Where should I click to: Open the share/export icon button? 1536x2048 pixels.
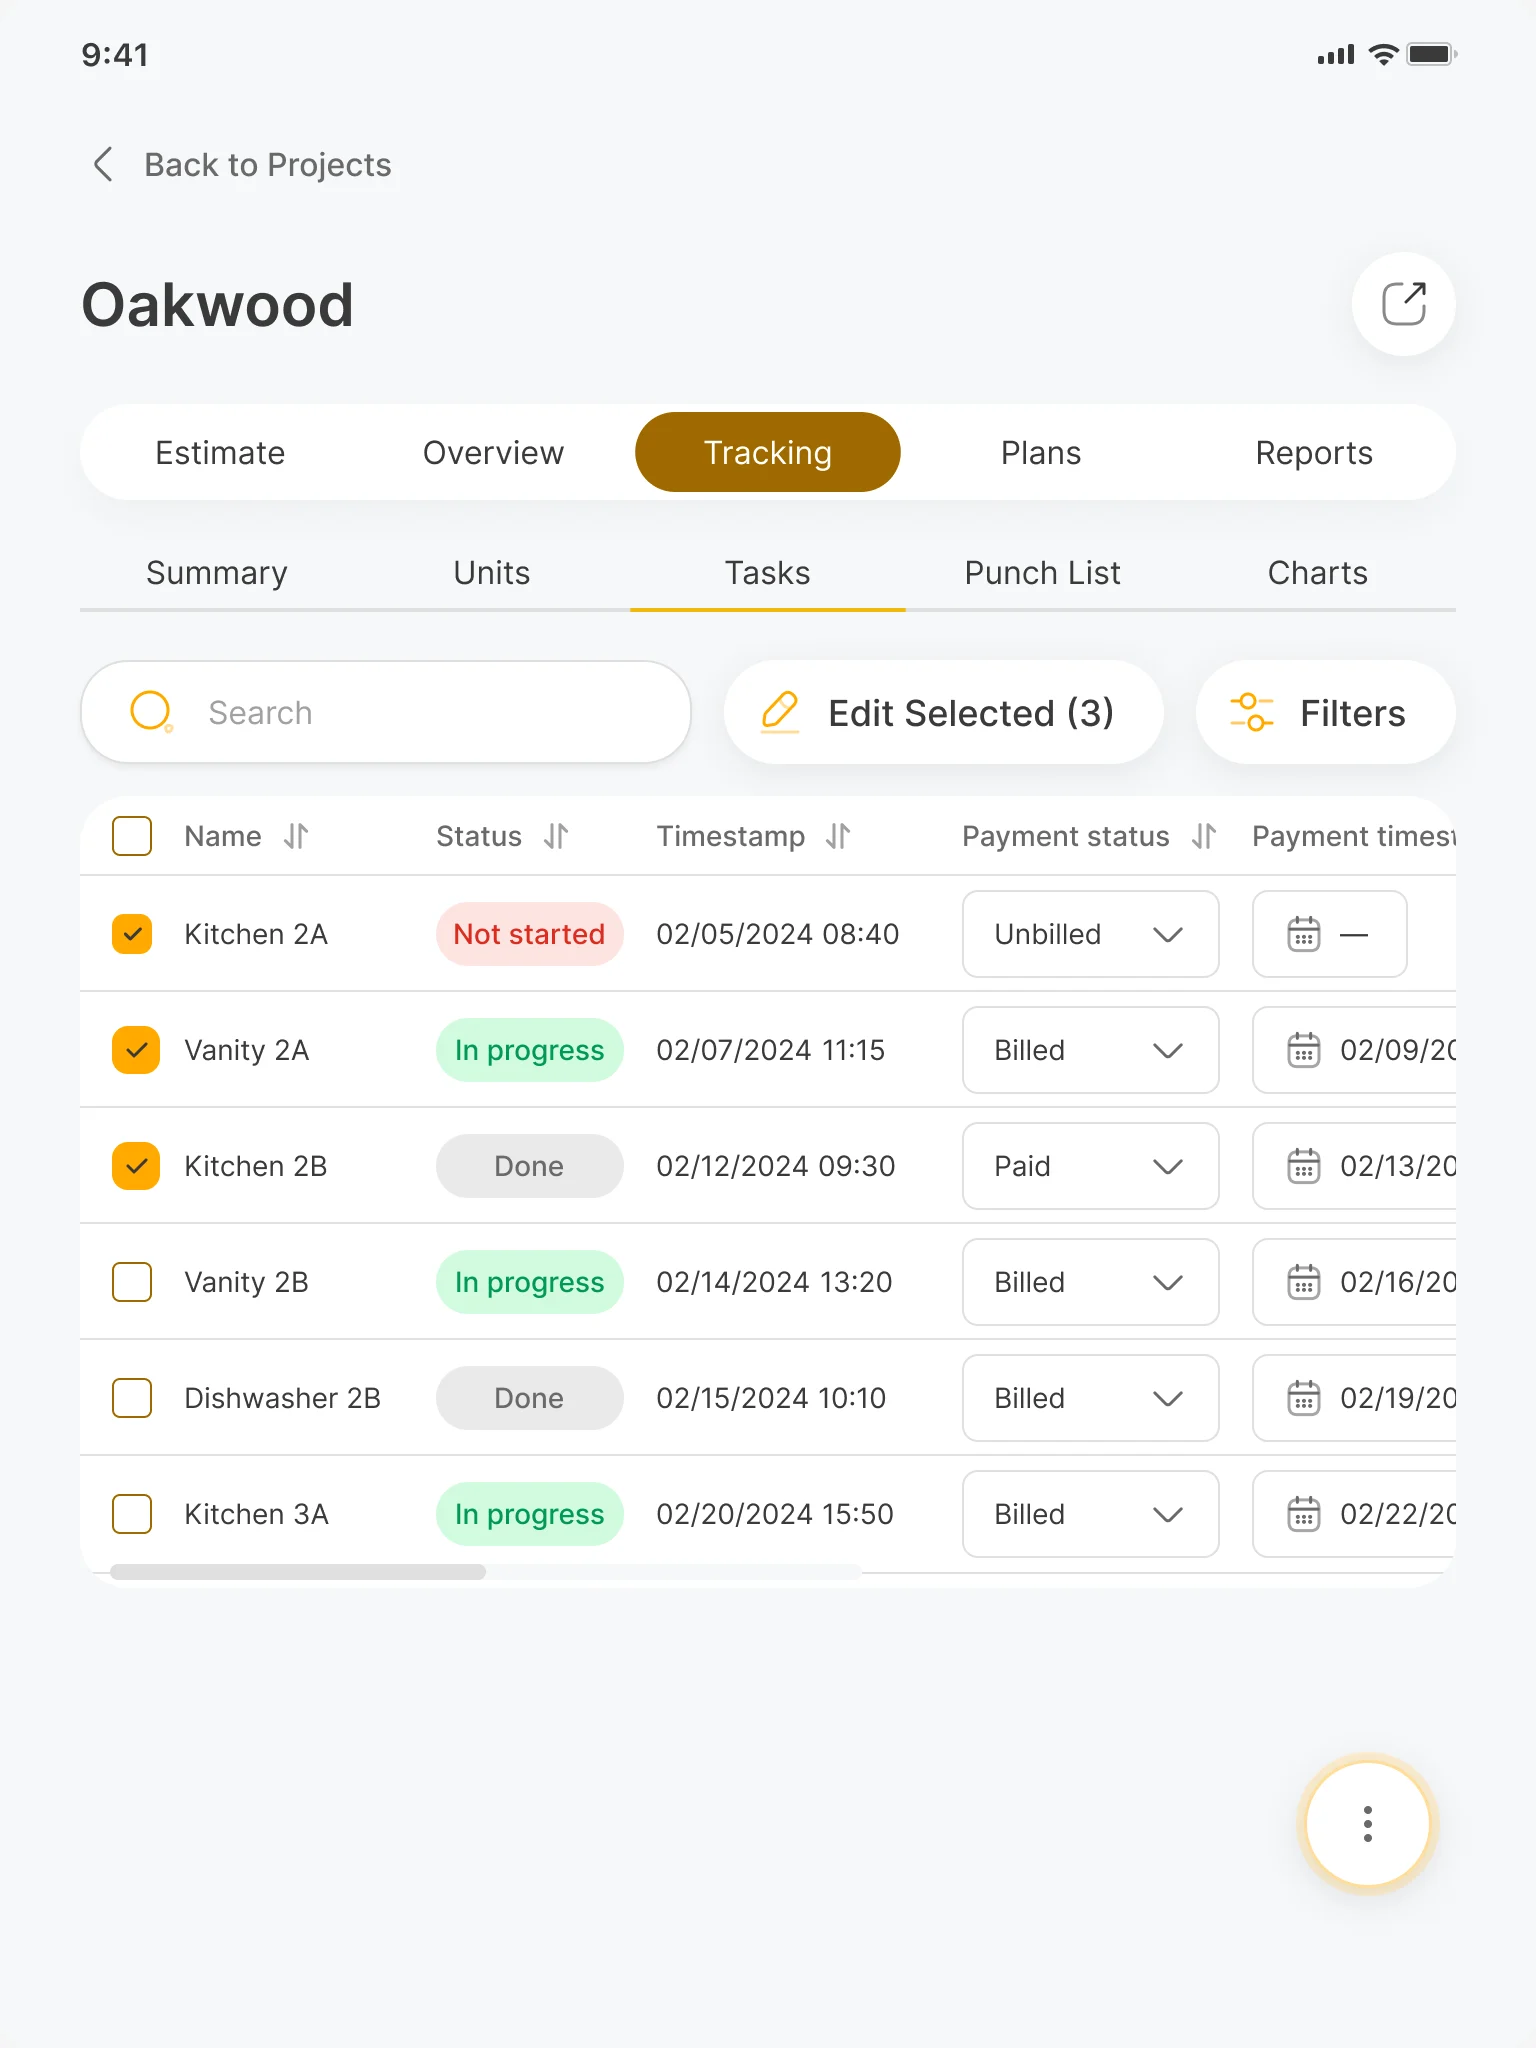(1403, 304)
